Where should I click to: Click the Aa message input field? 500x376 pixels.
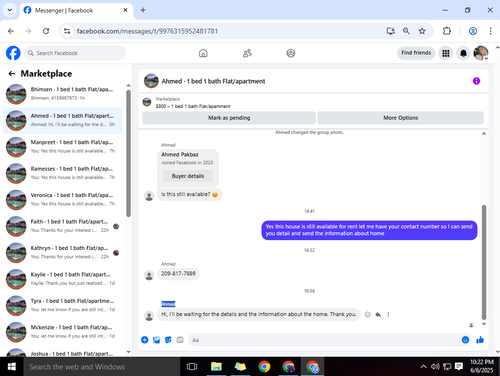click(x=325, y=340)
